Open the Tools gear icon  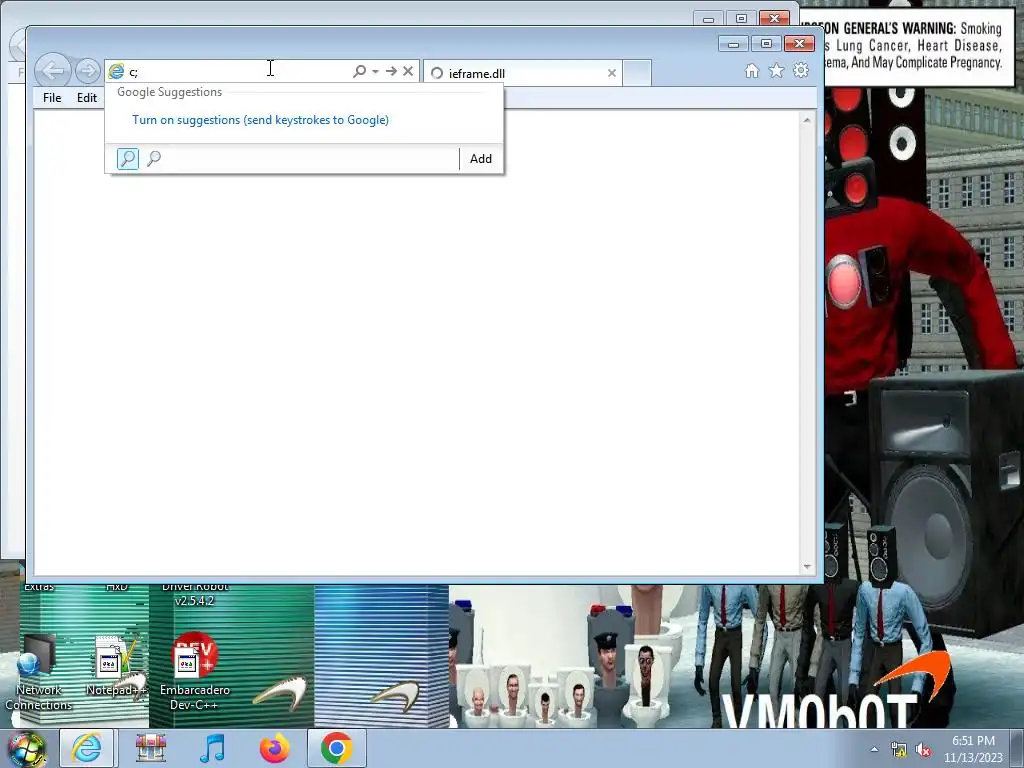click(x=801, y=71)
